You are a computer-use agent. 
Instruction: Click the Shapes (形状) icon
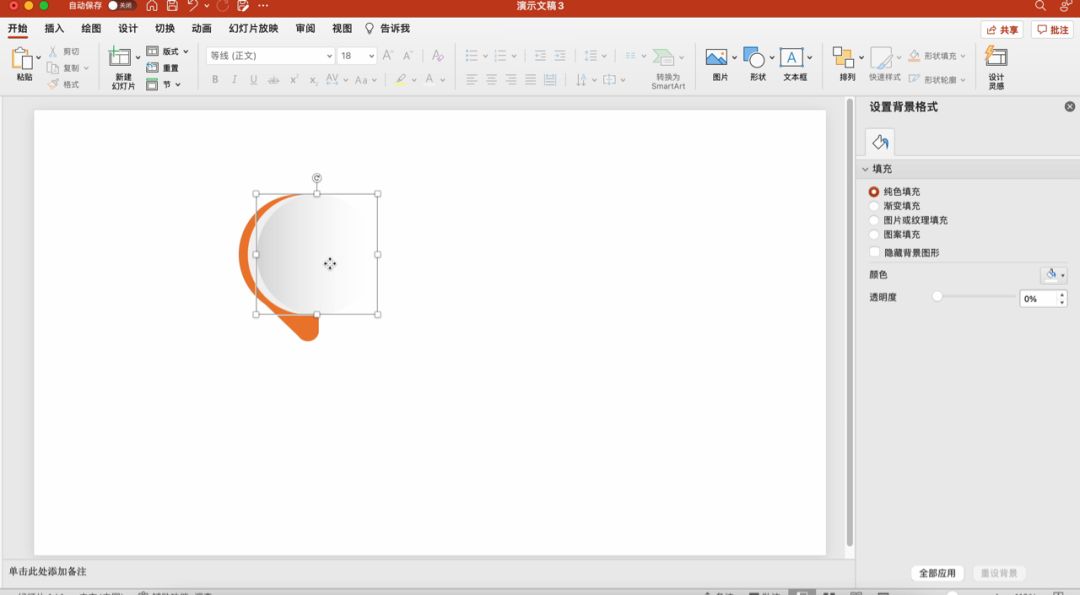(754, 57)
